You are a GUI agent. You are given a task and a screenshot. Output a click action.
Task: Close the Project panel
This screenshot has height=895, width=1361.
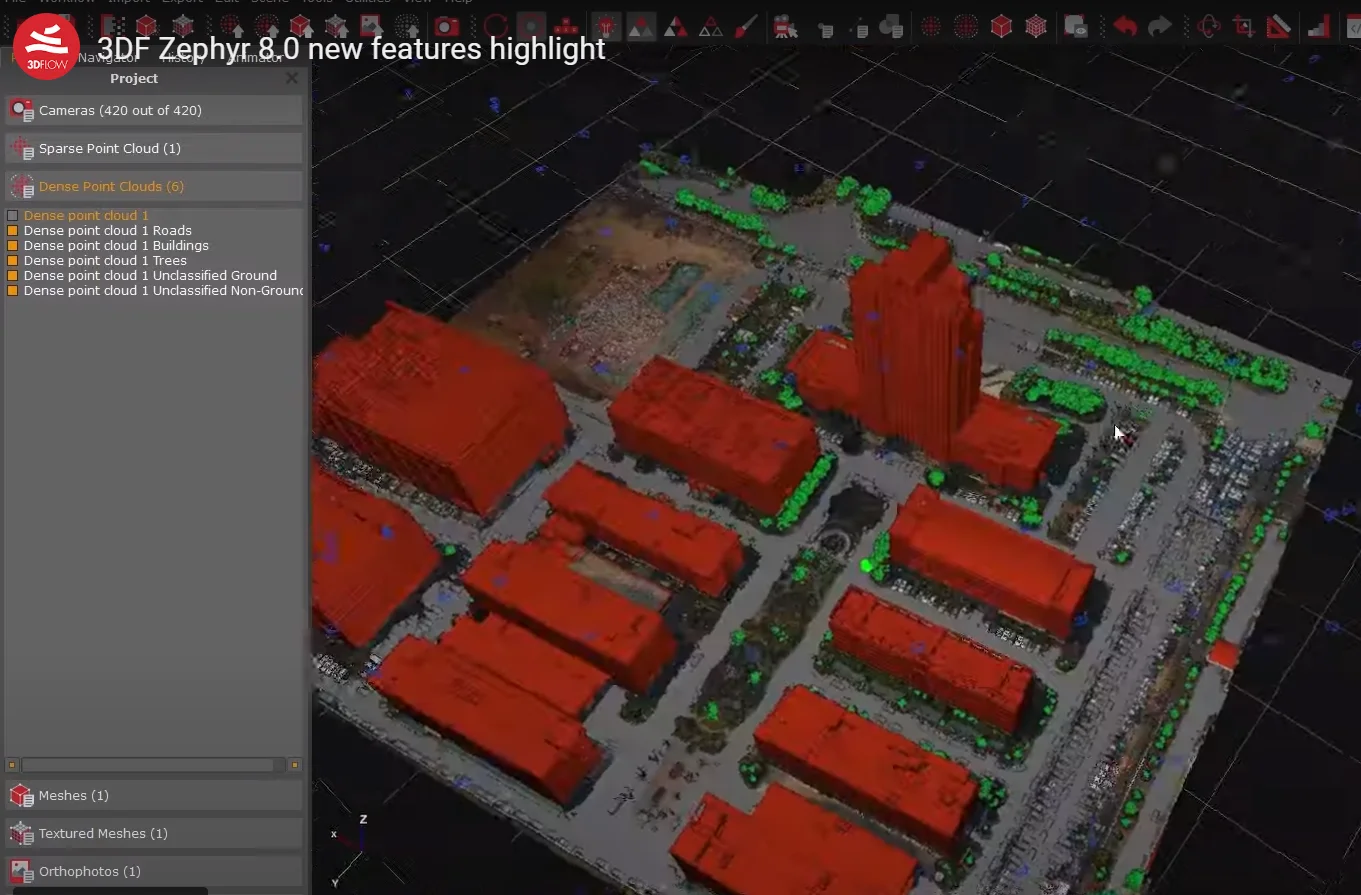pos(291,78)
